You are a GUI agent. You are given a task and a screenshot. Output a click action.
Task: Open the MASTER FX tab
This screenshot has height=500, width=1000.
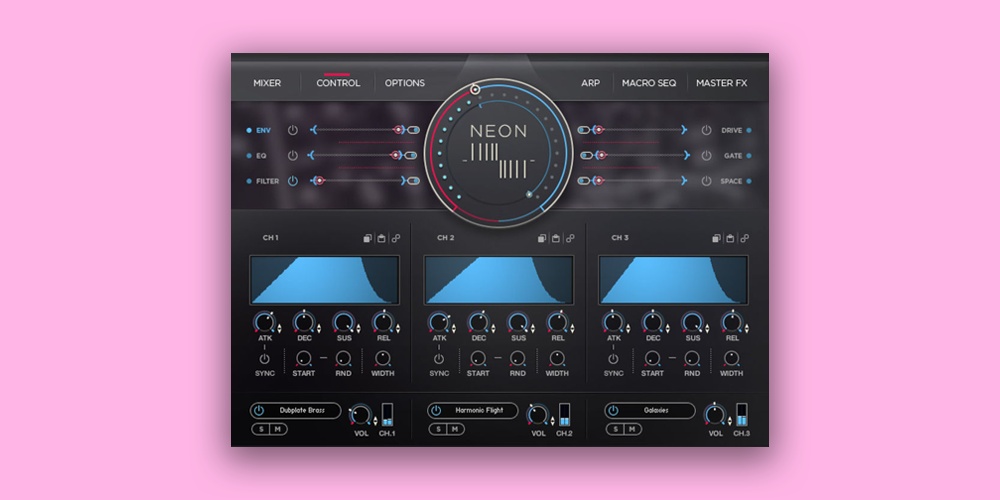pyautogui.click(x=721, y=83)
